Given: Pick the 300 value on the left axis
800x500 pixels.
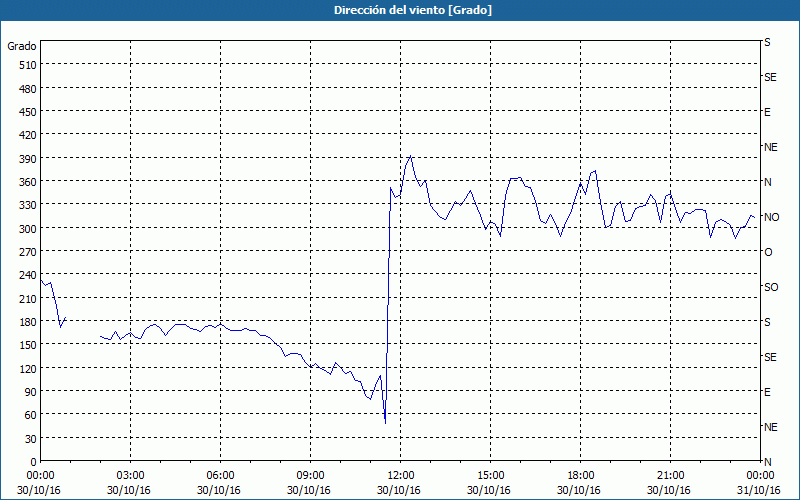Looking at the screenshot, I should tap(28, 229).
